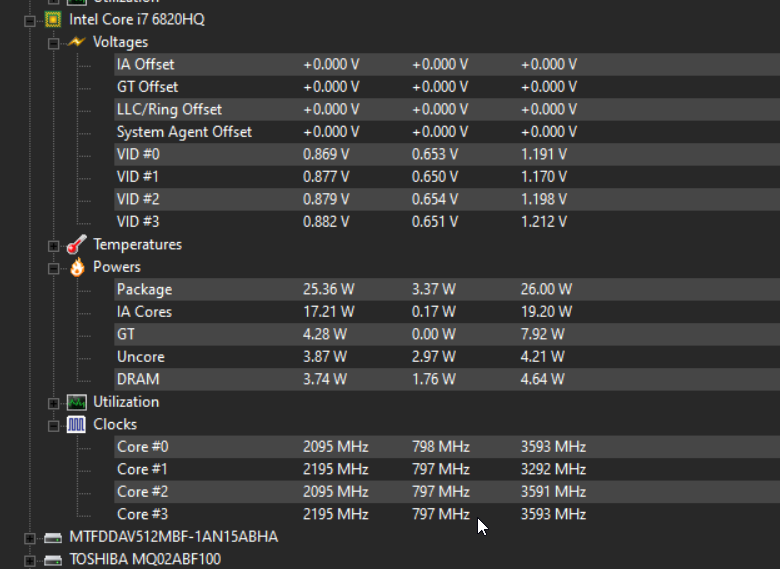
Task: Click the Intel Core i7 processor chip icon
Action: click(x=53, y=19)
